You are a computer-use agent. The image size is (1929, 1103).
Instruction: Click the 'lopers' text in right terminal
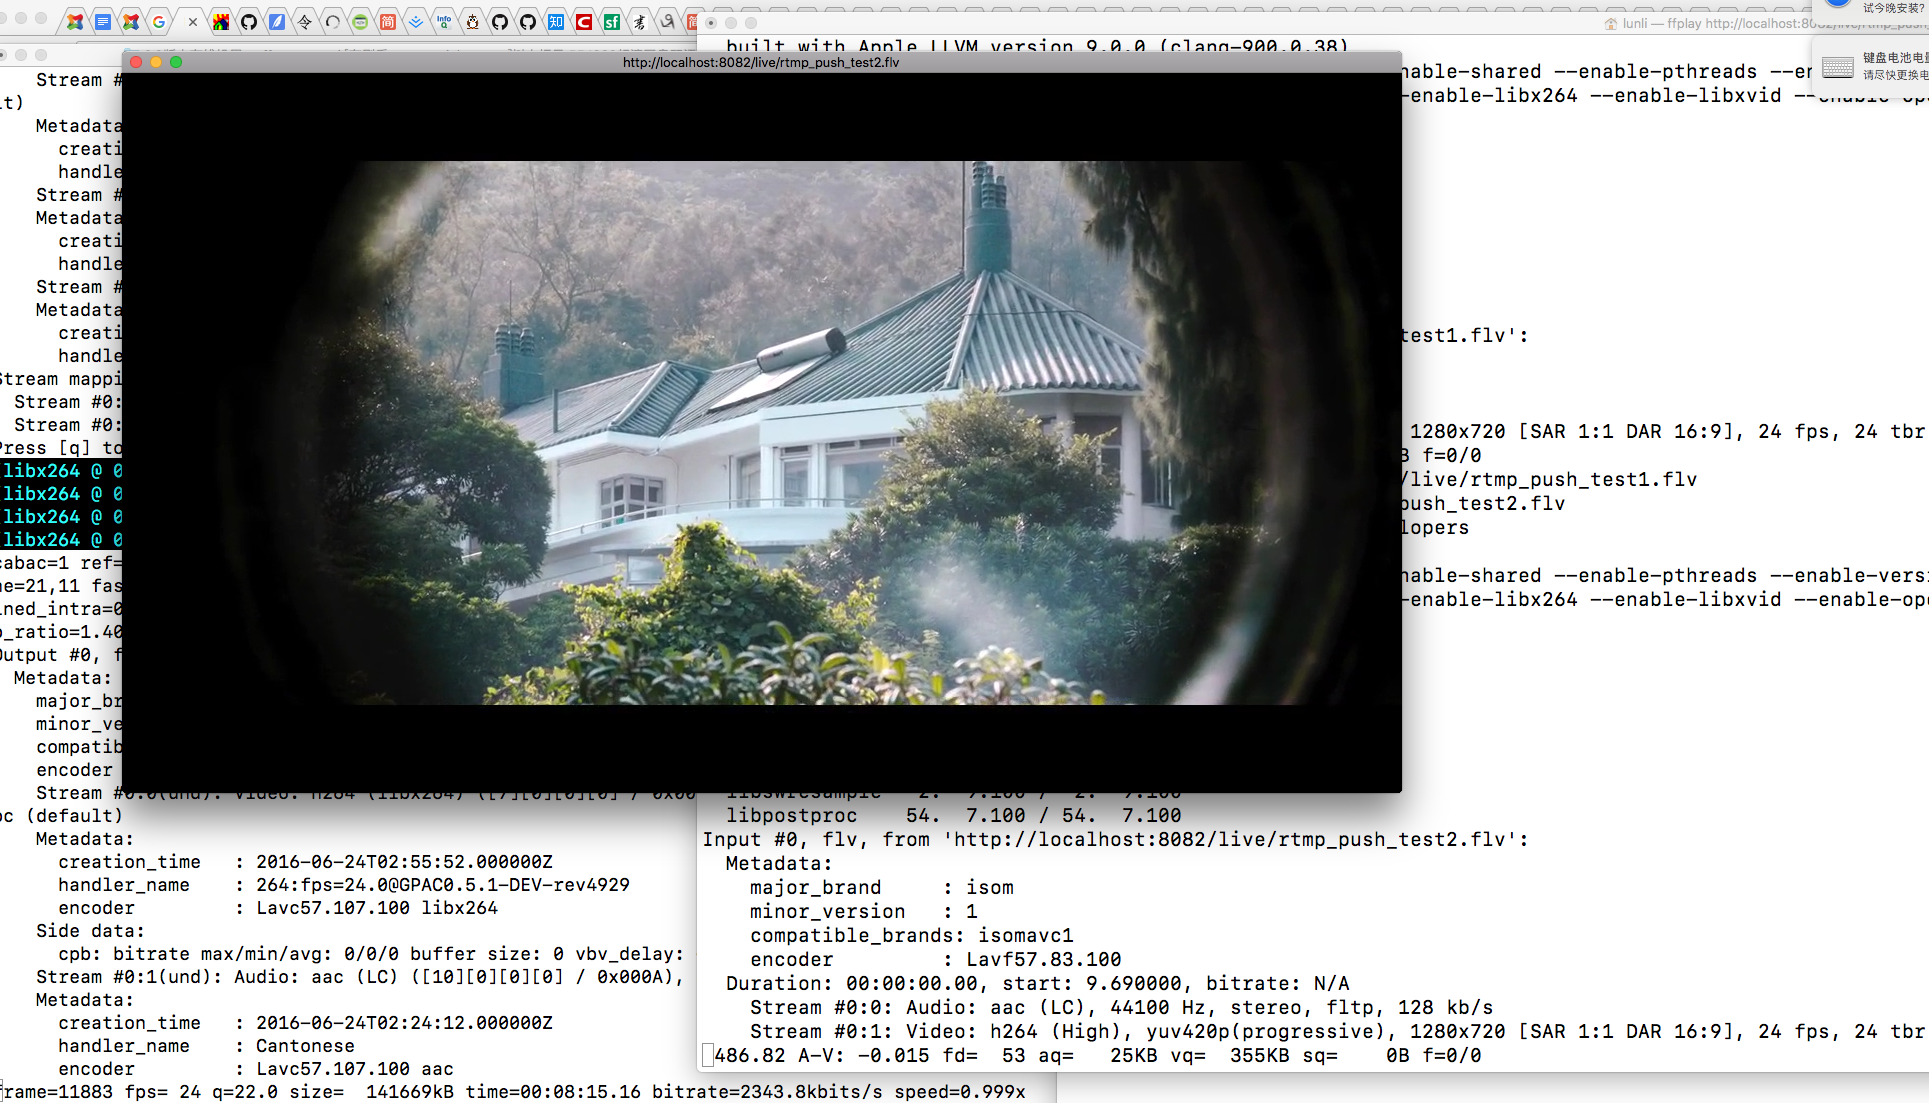[x=1435, y=528]
